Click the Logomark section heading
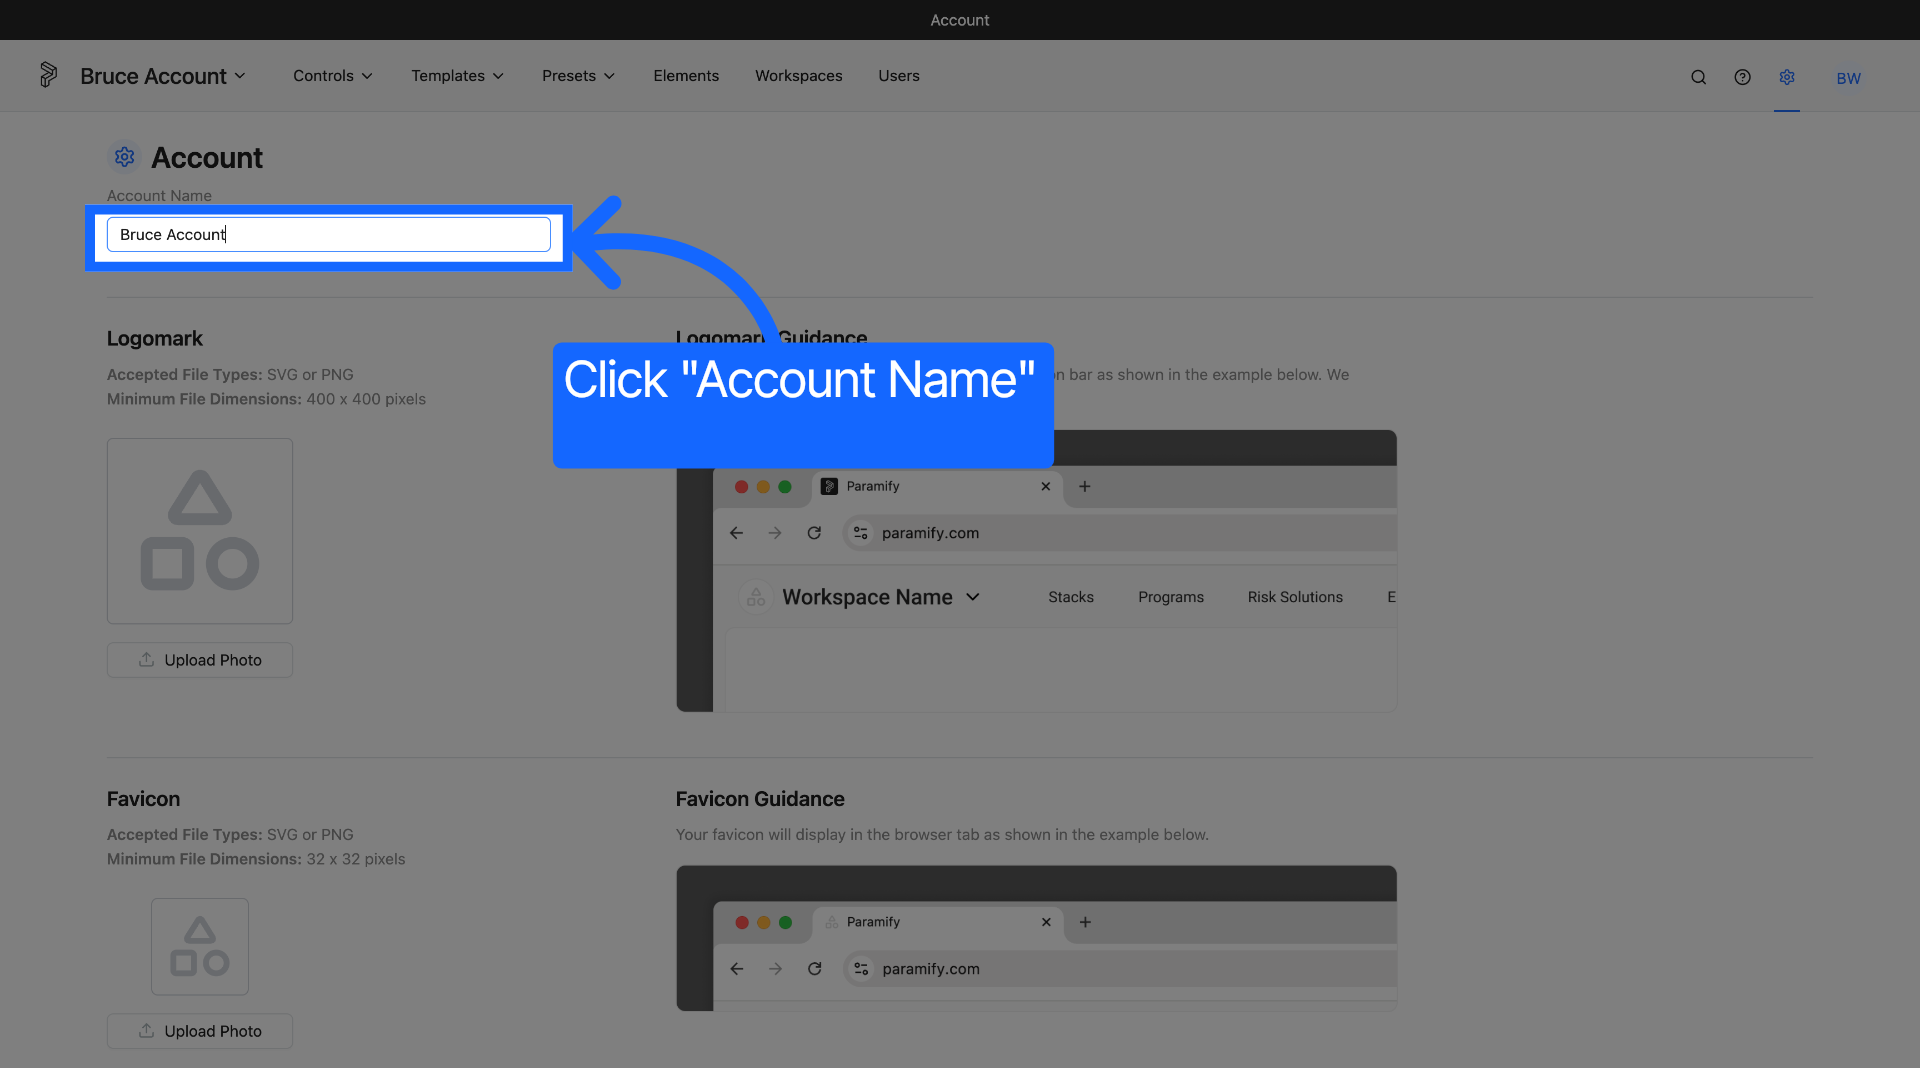The height and width of the screenshot is (1068, 1920). (155, 339)
